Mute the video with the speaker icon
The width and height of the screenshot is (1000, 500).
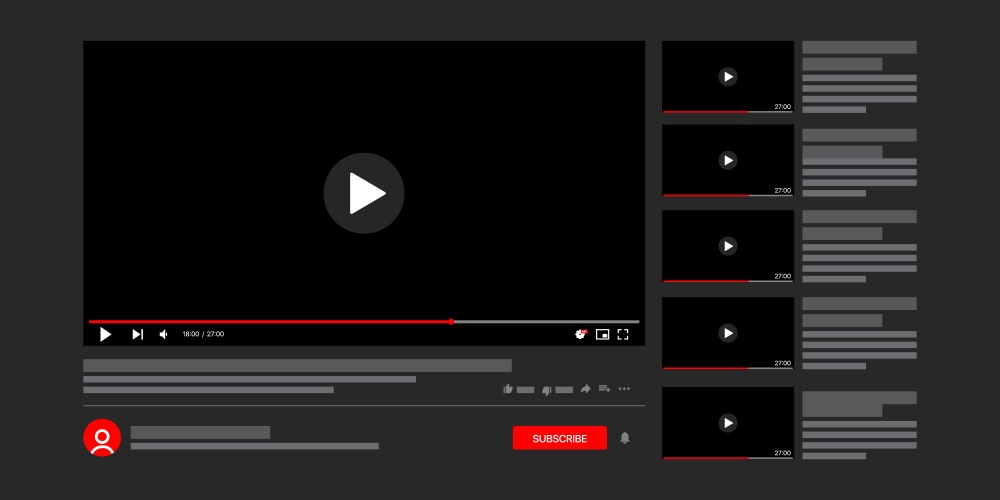pos(164,334)
